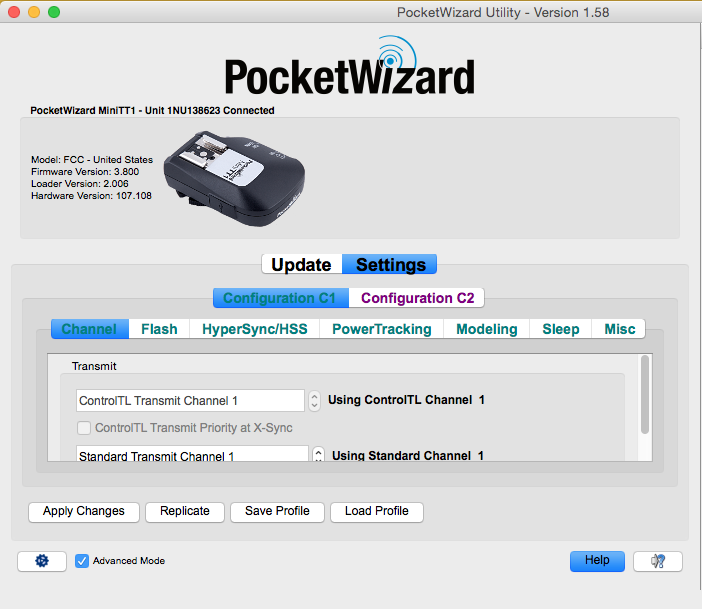Open the Sleep tab

561,329
